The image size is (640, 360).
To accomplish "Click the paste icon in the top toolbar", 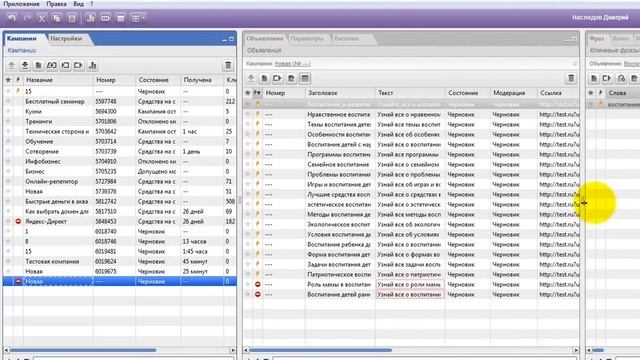I will (72, 18).
